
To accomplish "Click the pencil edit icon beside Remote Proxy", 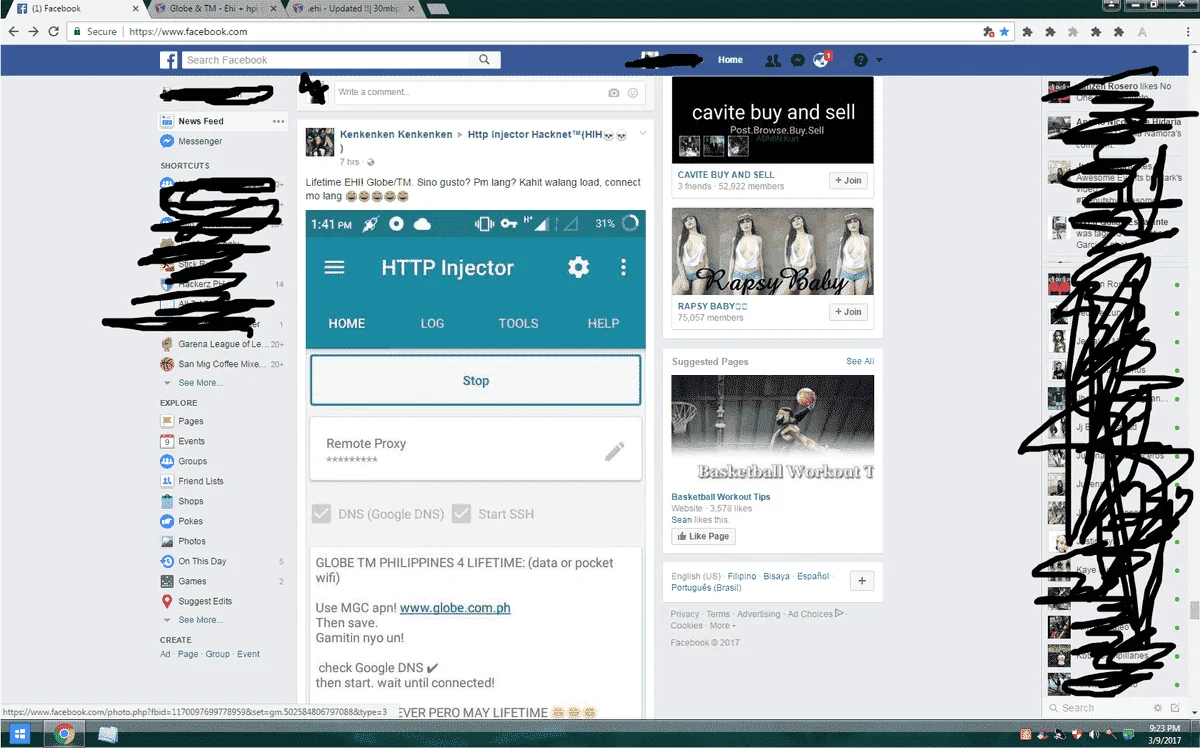I will [615, 451].
